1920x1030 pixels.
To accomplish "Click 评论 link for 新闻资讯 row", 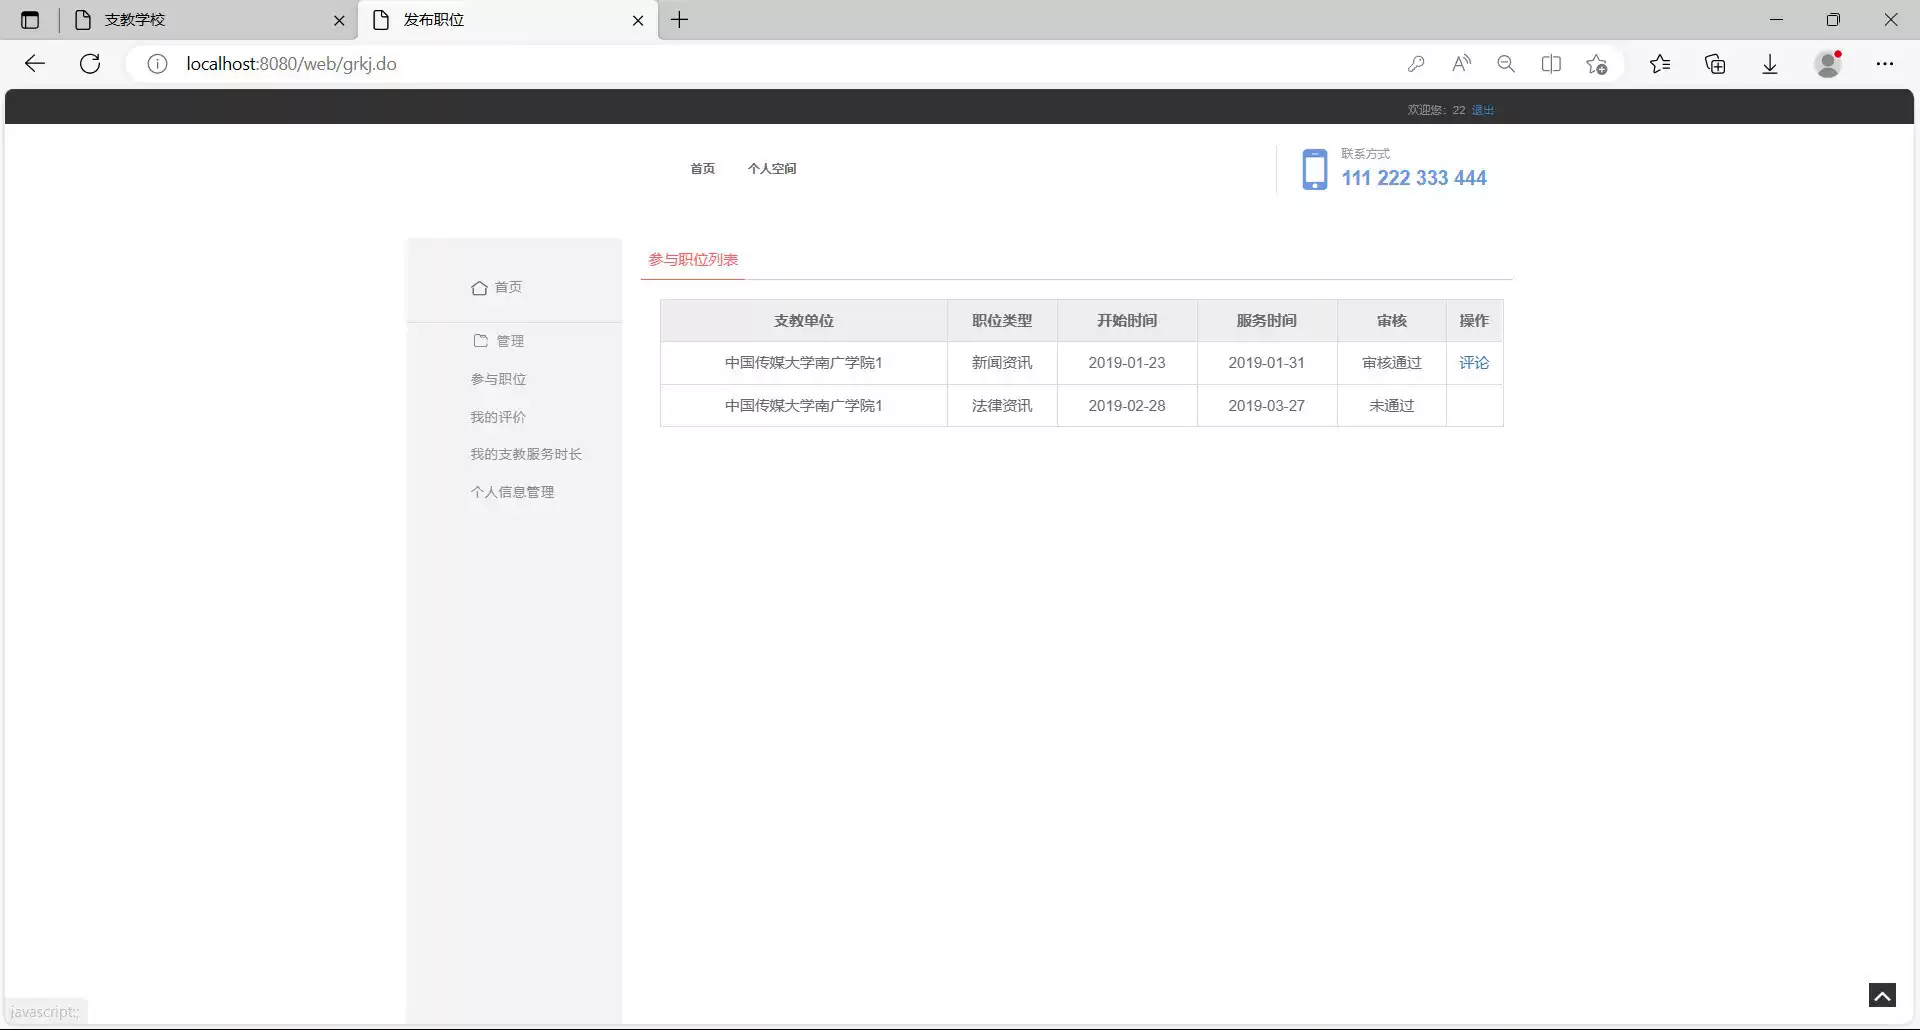I will point(1474,363).
